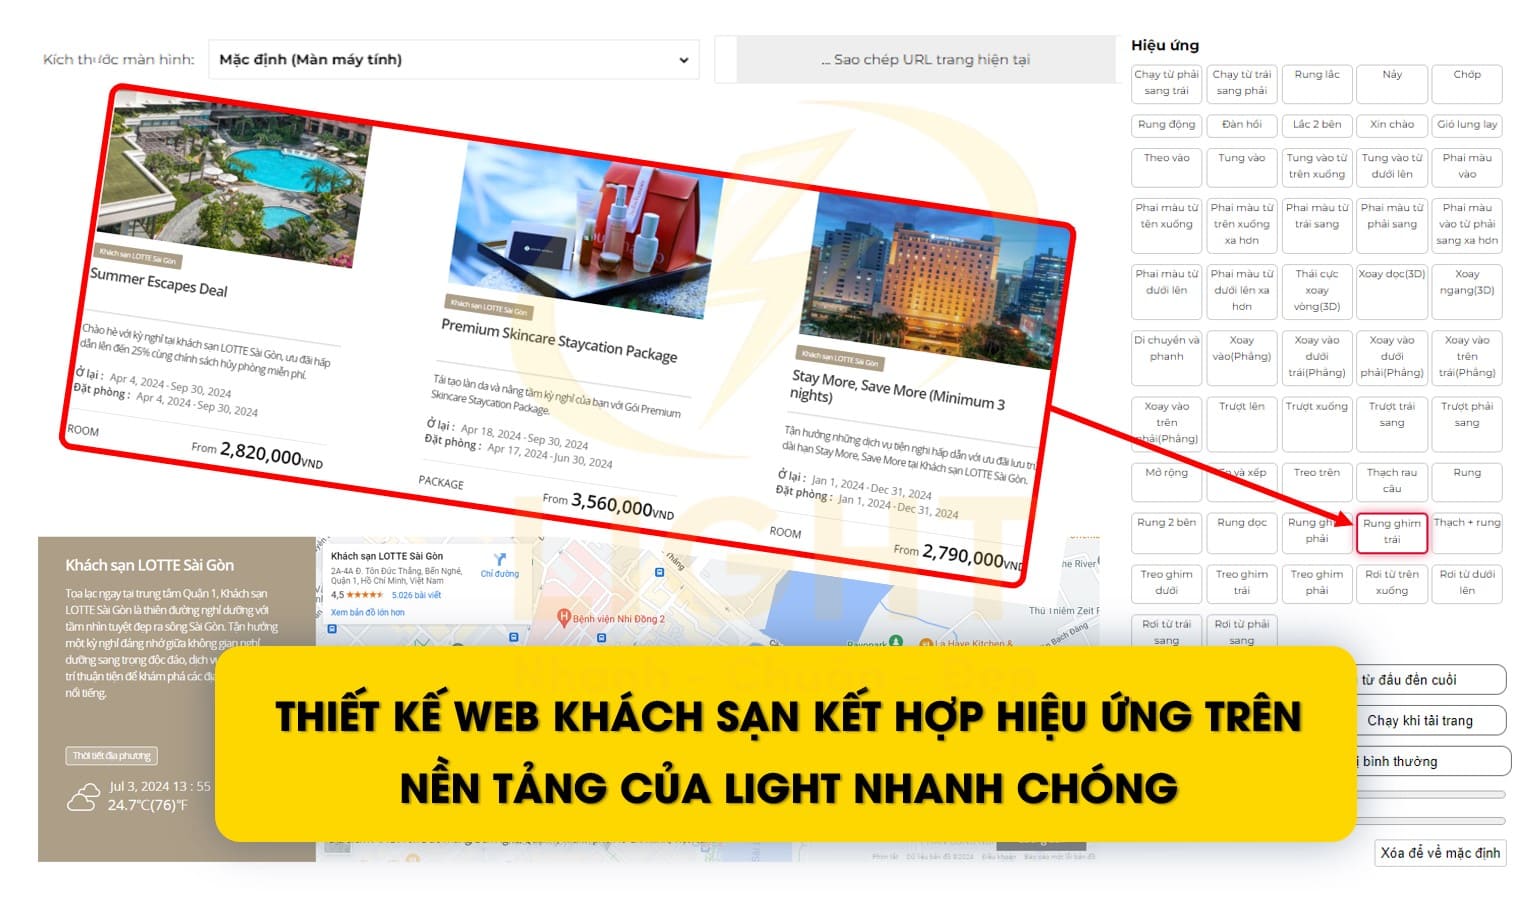Image resolution: width=1531 pixels, height=899 pixels.
Task: Pick the 'Xin chào' effect
Action: coord(1391,126)
